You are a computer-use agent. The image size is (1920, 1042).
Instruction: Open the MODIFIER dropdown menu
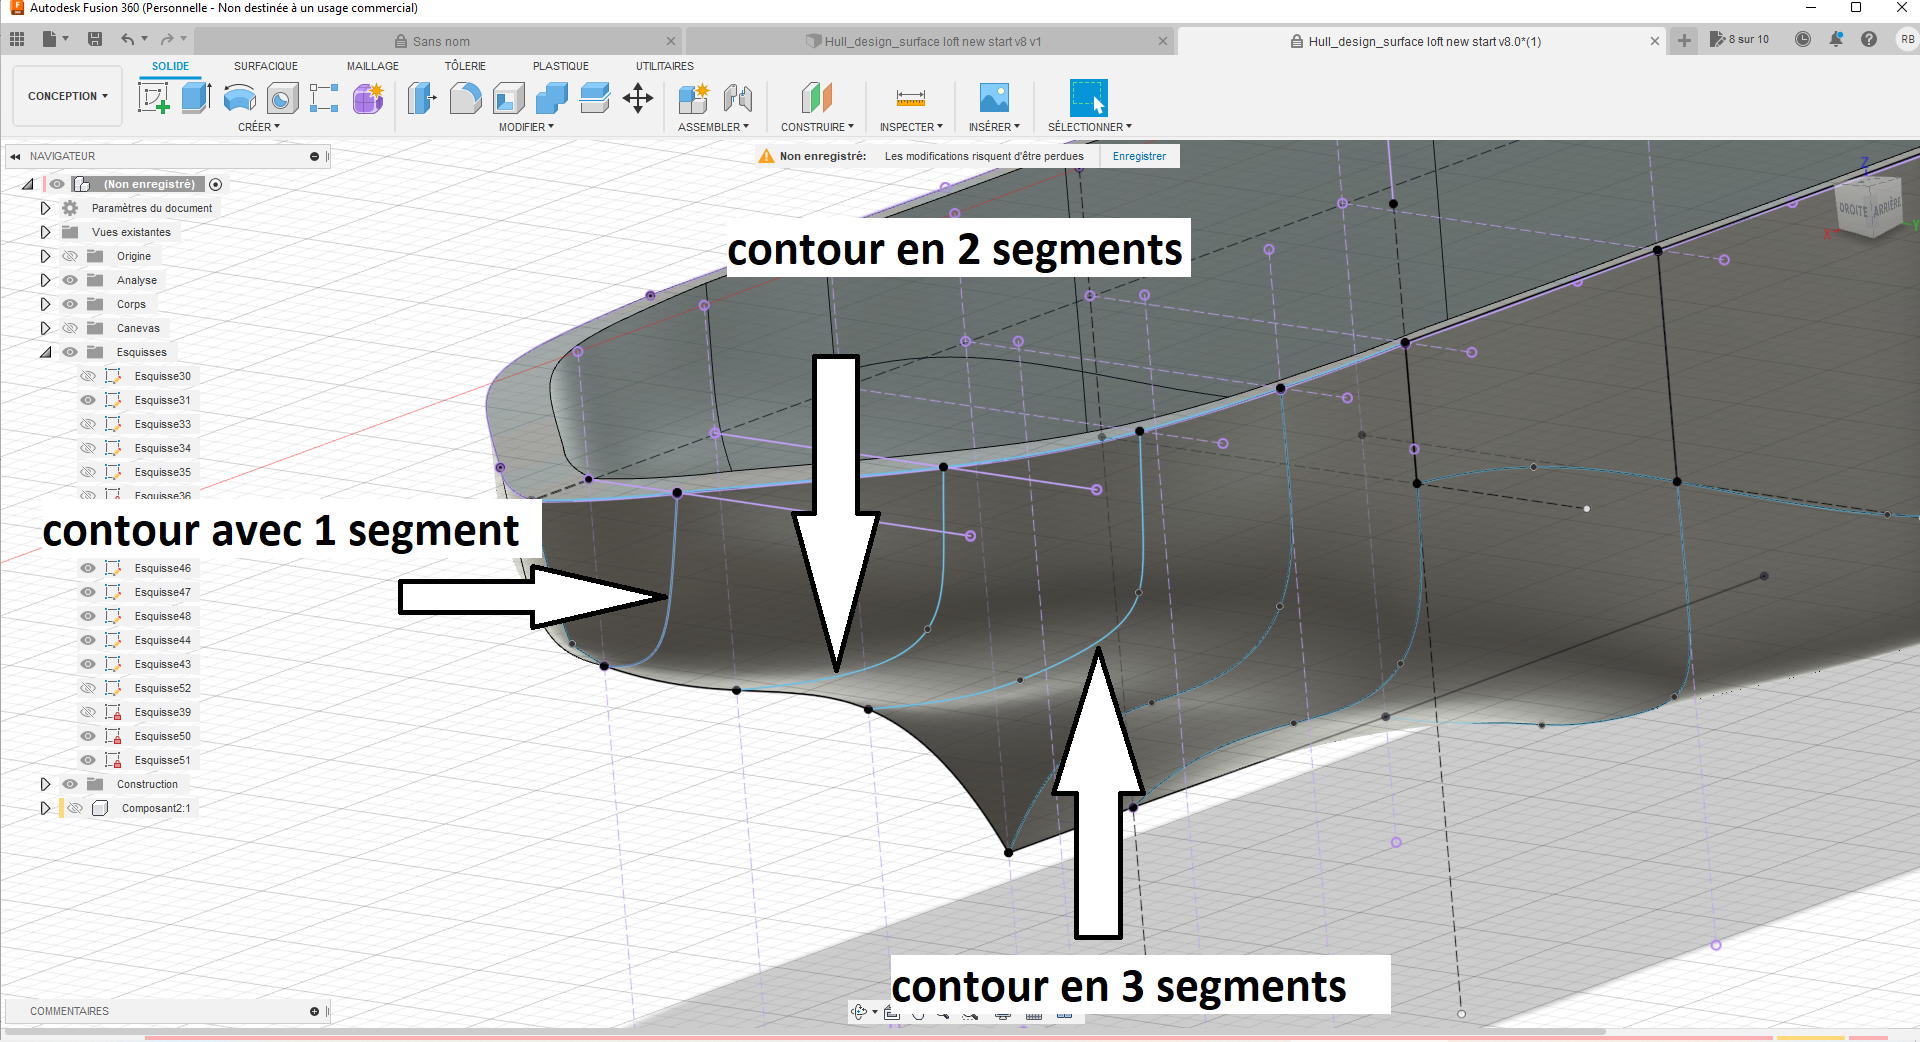tap(526, 127)
